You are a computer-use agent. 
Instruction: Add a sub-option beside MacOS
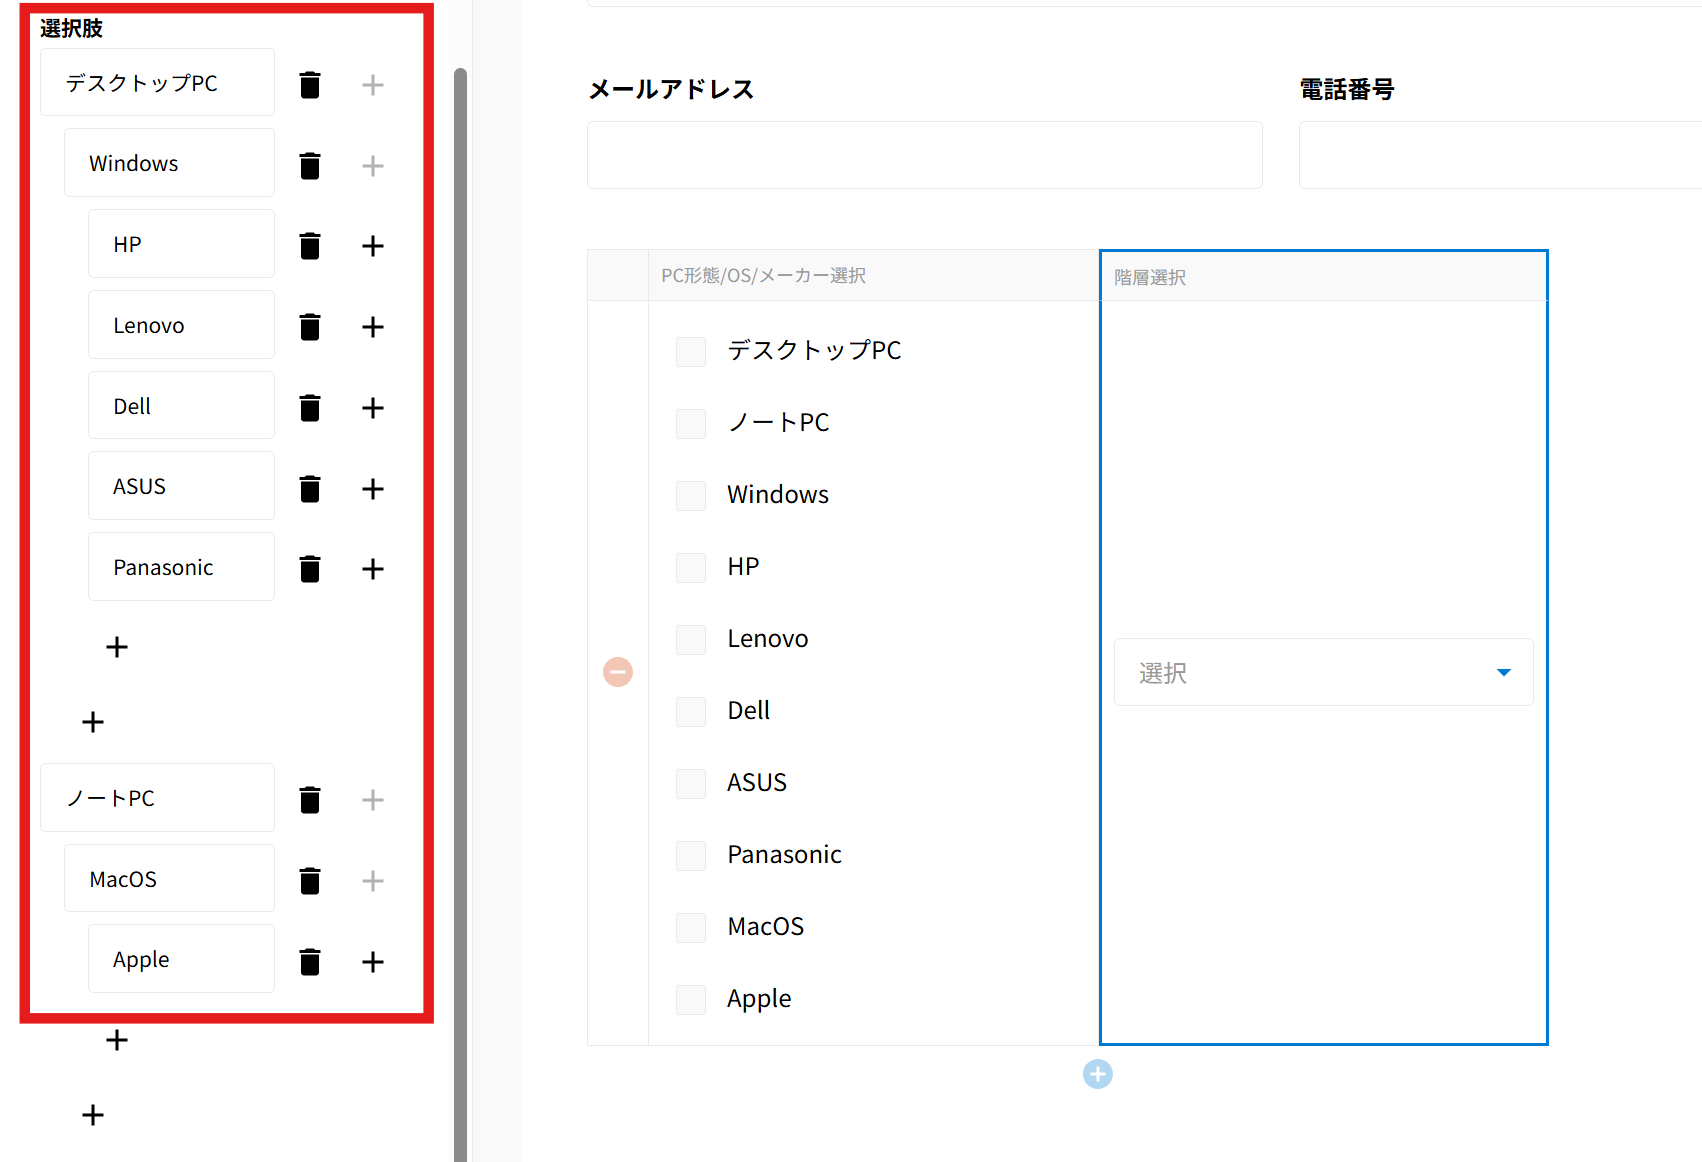click(x=373, y=881)
